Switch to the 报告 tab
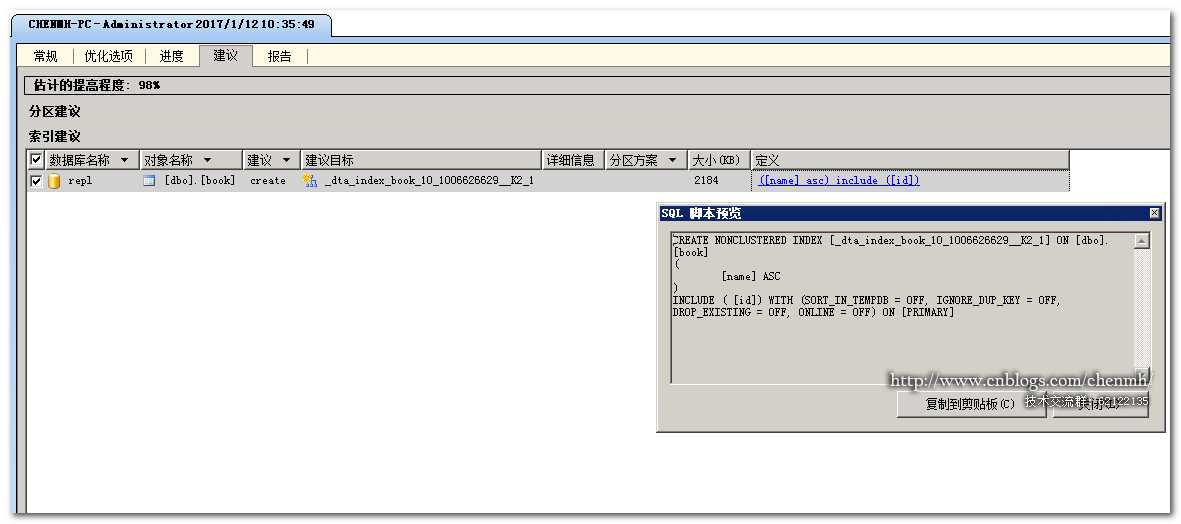 (279, 56)
